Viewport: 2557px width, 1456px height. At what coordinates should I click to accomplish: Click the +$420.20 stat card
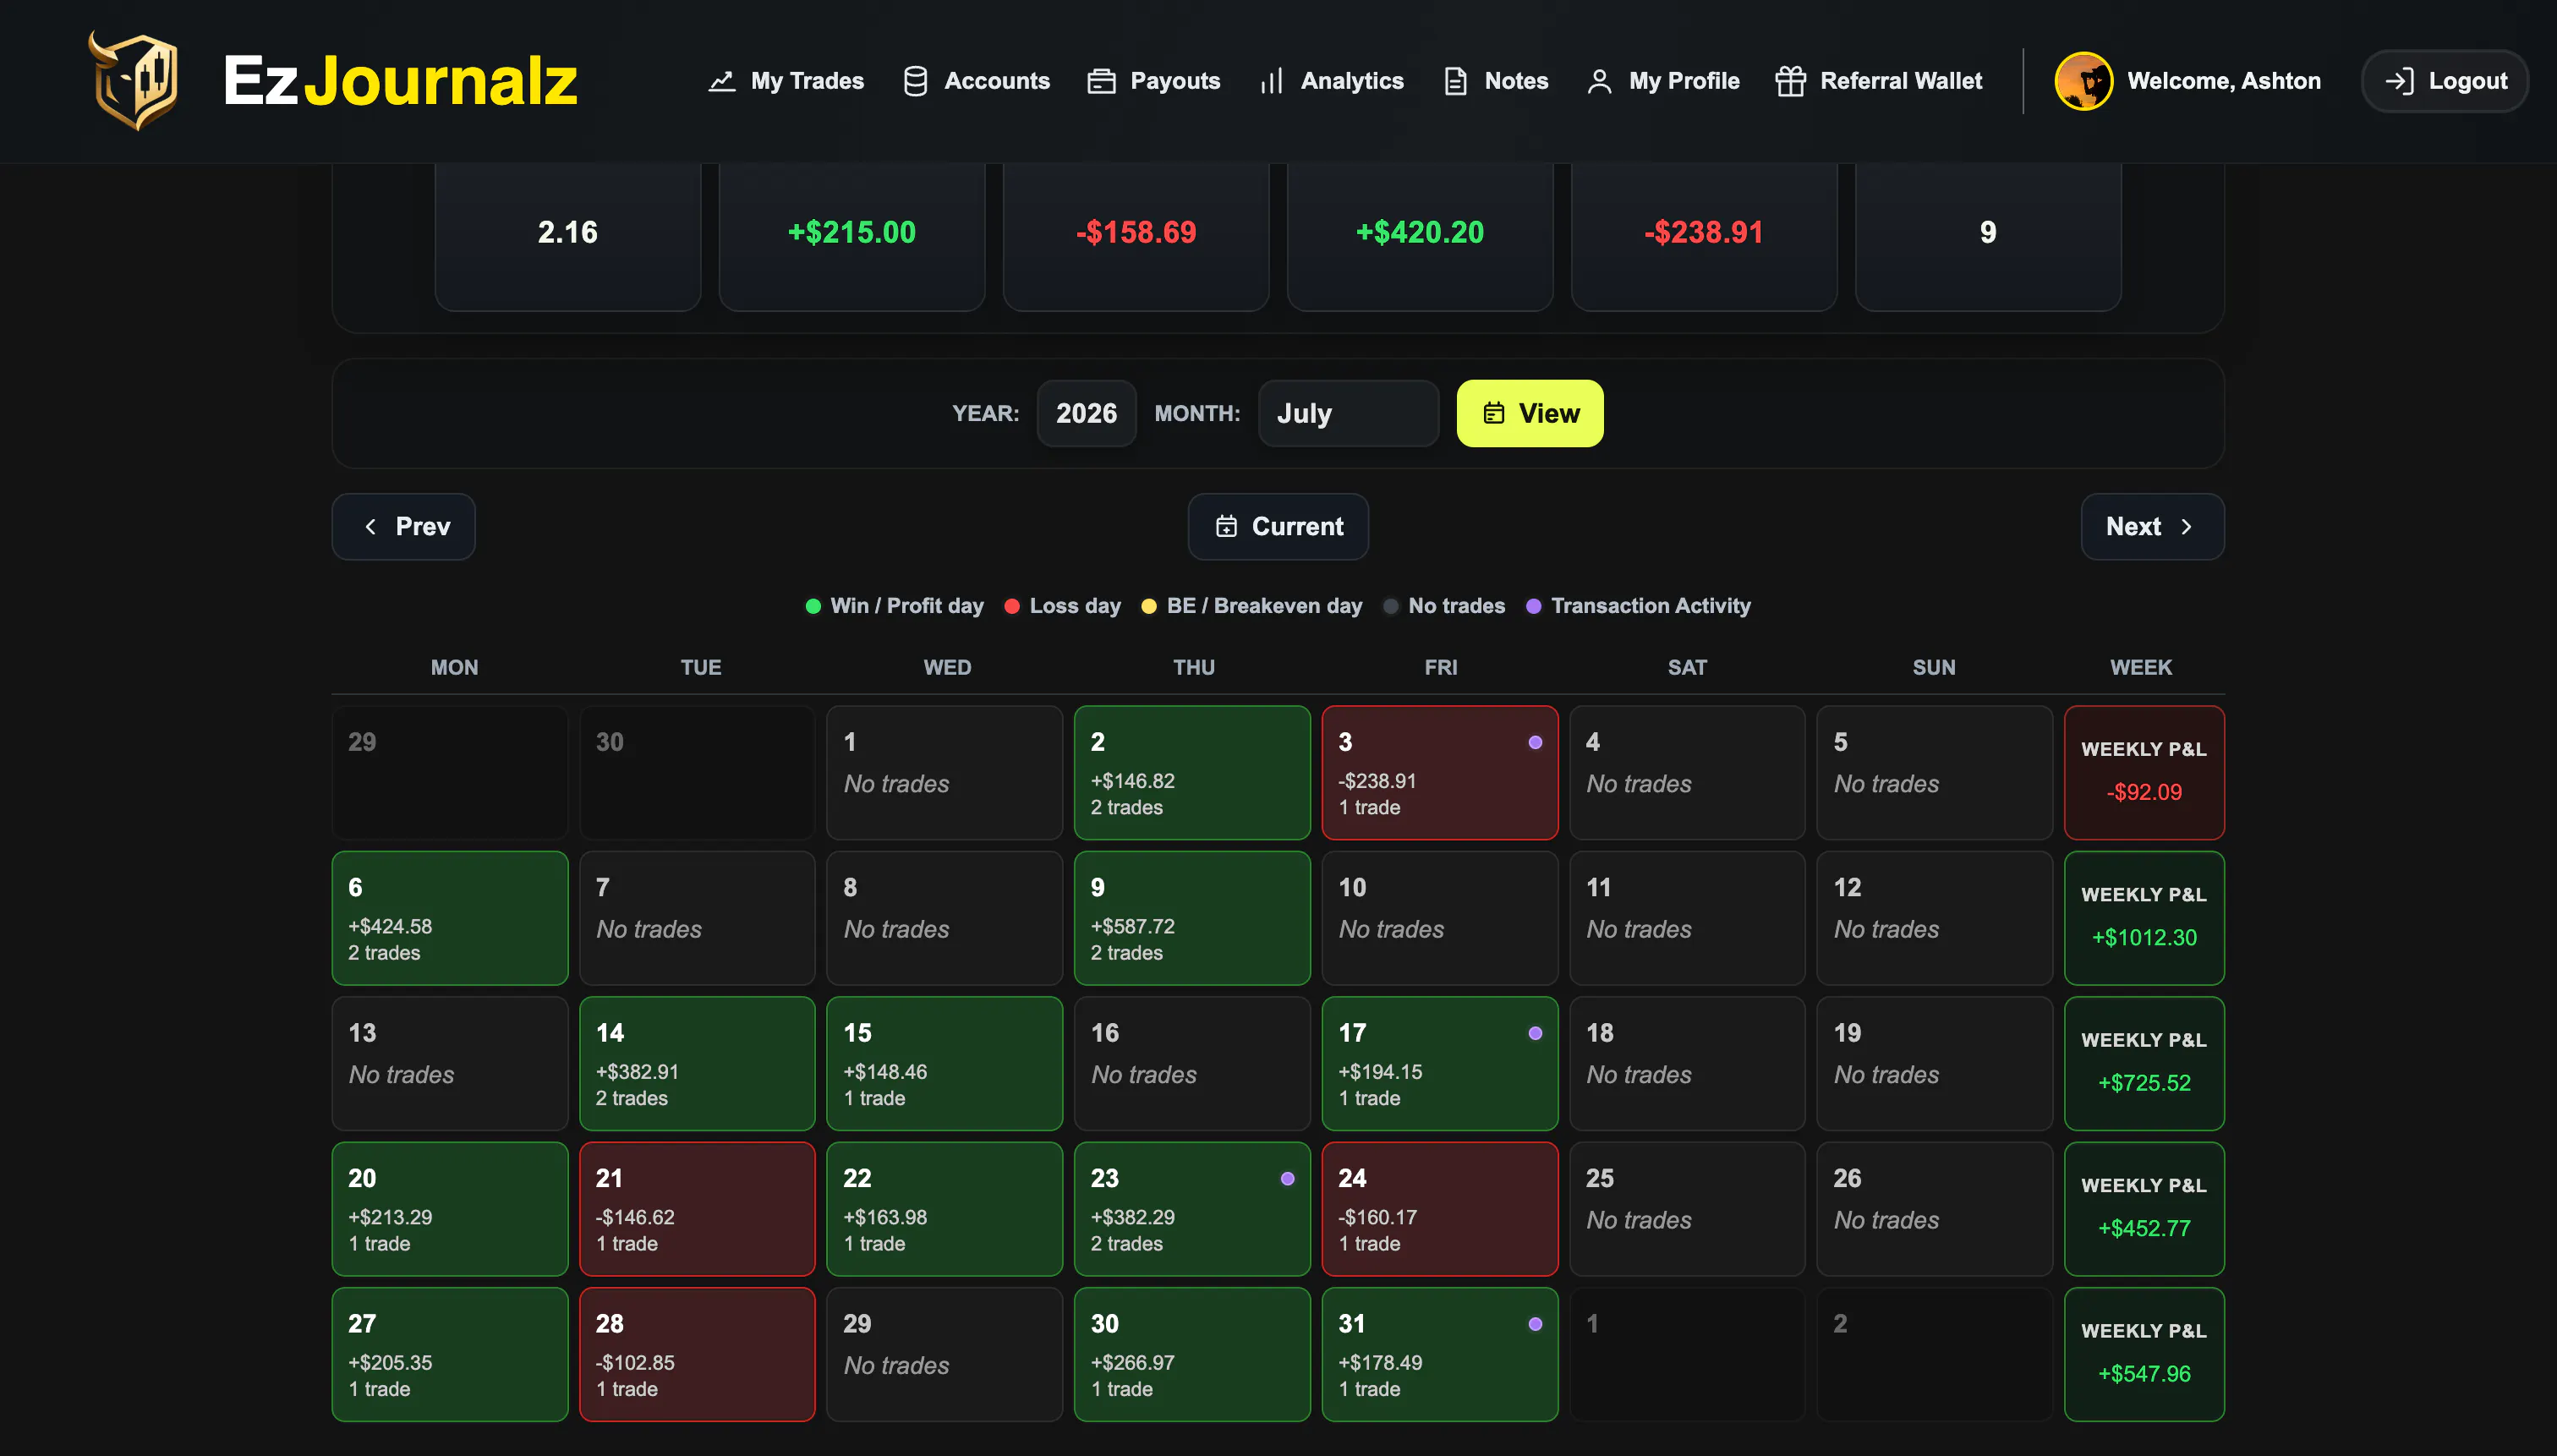1420,236
